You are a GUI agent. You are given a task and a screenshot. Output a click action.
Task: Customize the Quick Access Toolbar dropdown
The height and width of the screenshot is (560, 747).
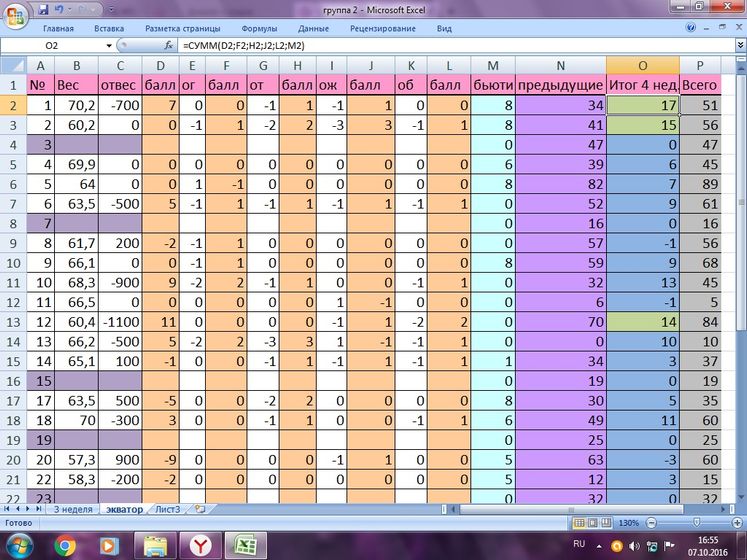[x=111, y=10]
